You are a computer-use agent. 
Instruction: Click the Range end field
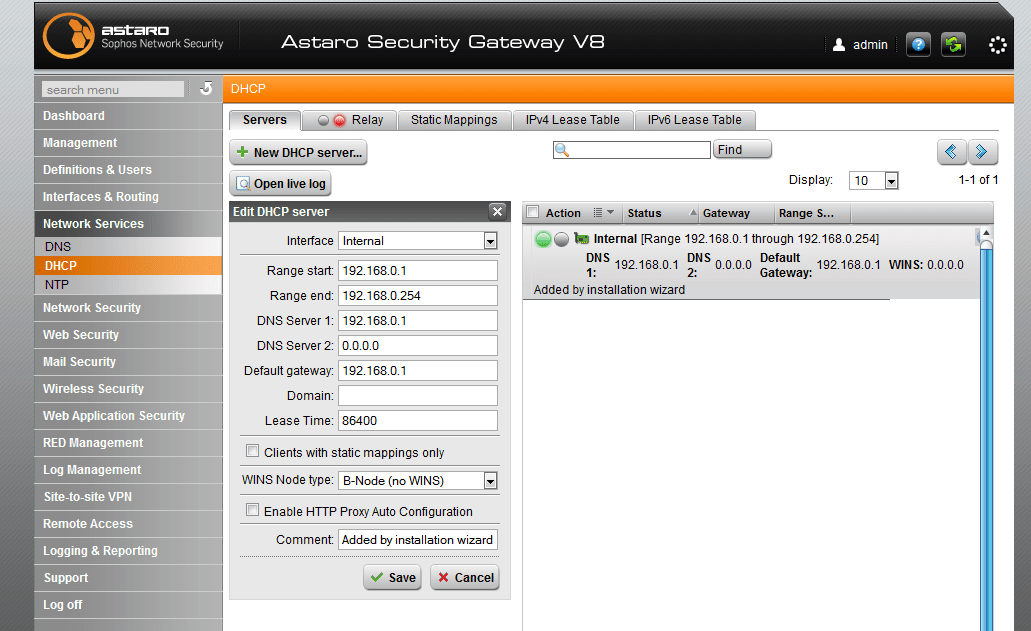(418, 296)
